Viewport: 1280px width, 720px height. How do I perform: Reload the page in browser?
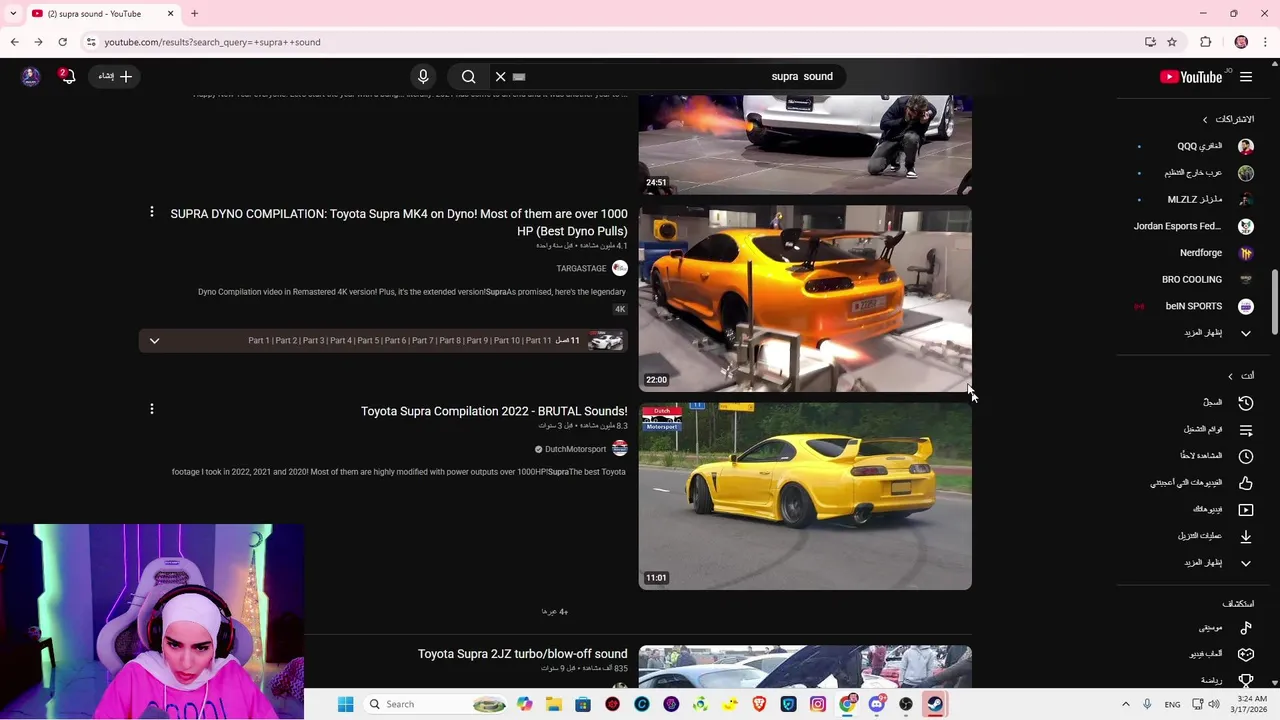62,42
